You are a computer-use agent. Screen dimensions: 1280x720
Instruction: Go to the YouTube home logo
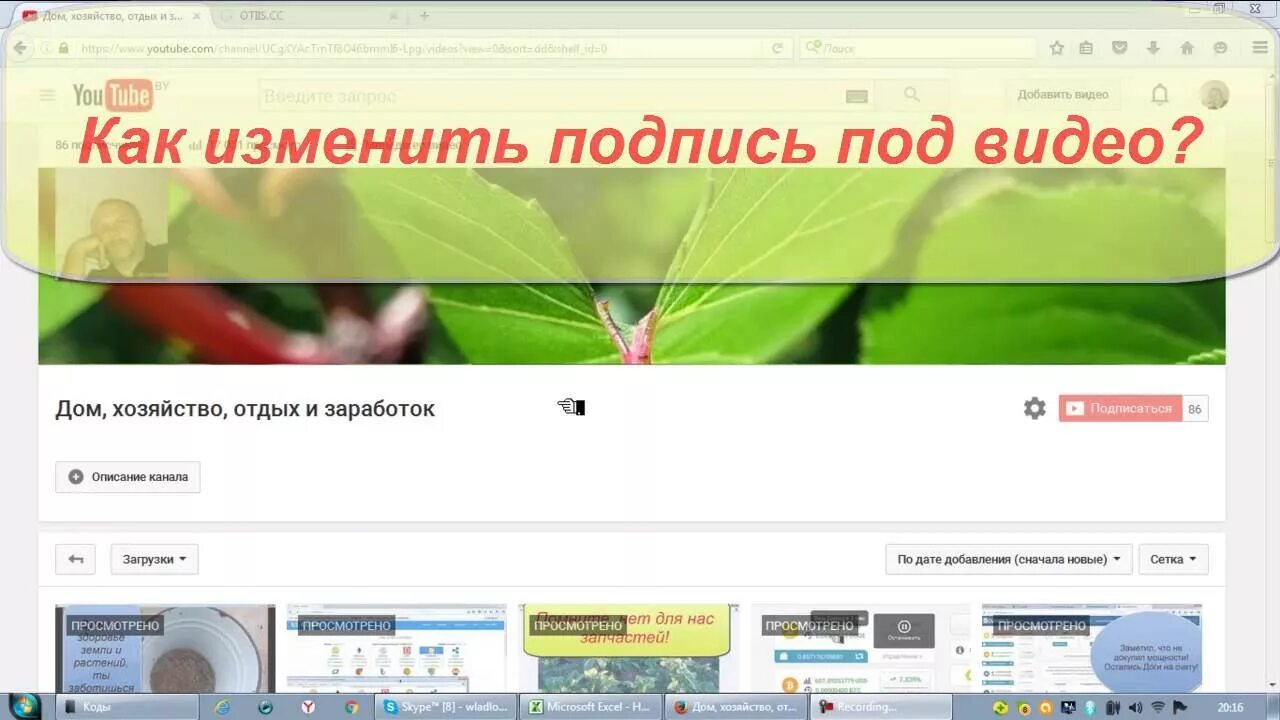[x=113, y=96]
